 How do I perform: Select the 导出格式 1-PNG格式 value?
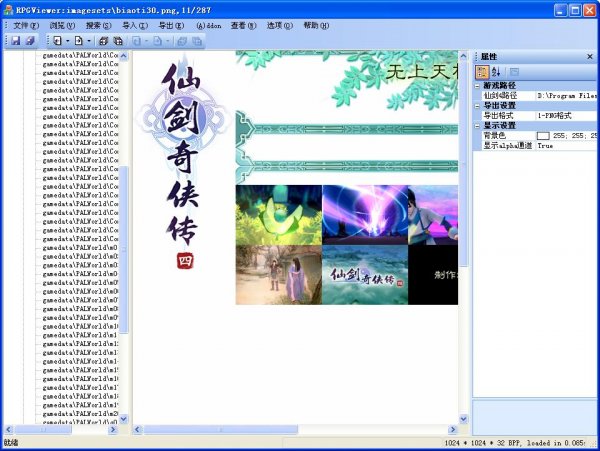pyautogui.click(x=566, y=116)
